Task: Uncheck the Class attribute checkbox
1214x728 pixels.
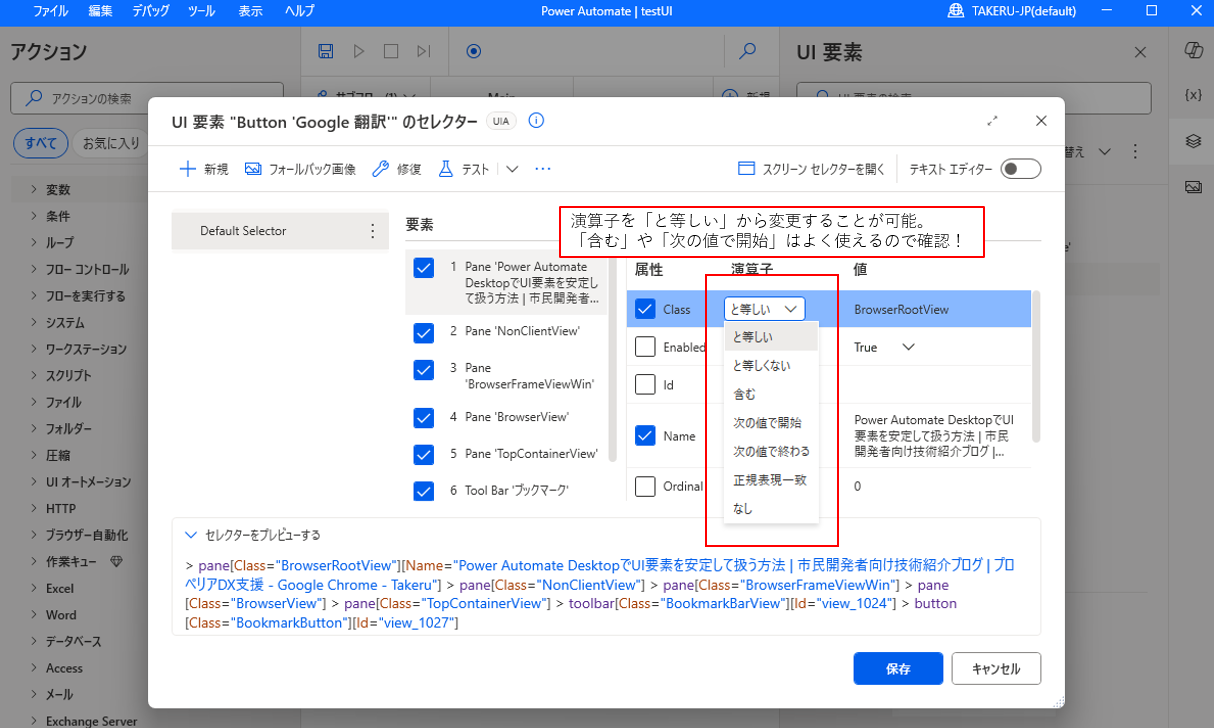Action: [x=645, y=308]
